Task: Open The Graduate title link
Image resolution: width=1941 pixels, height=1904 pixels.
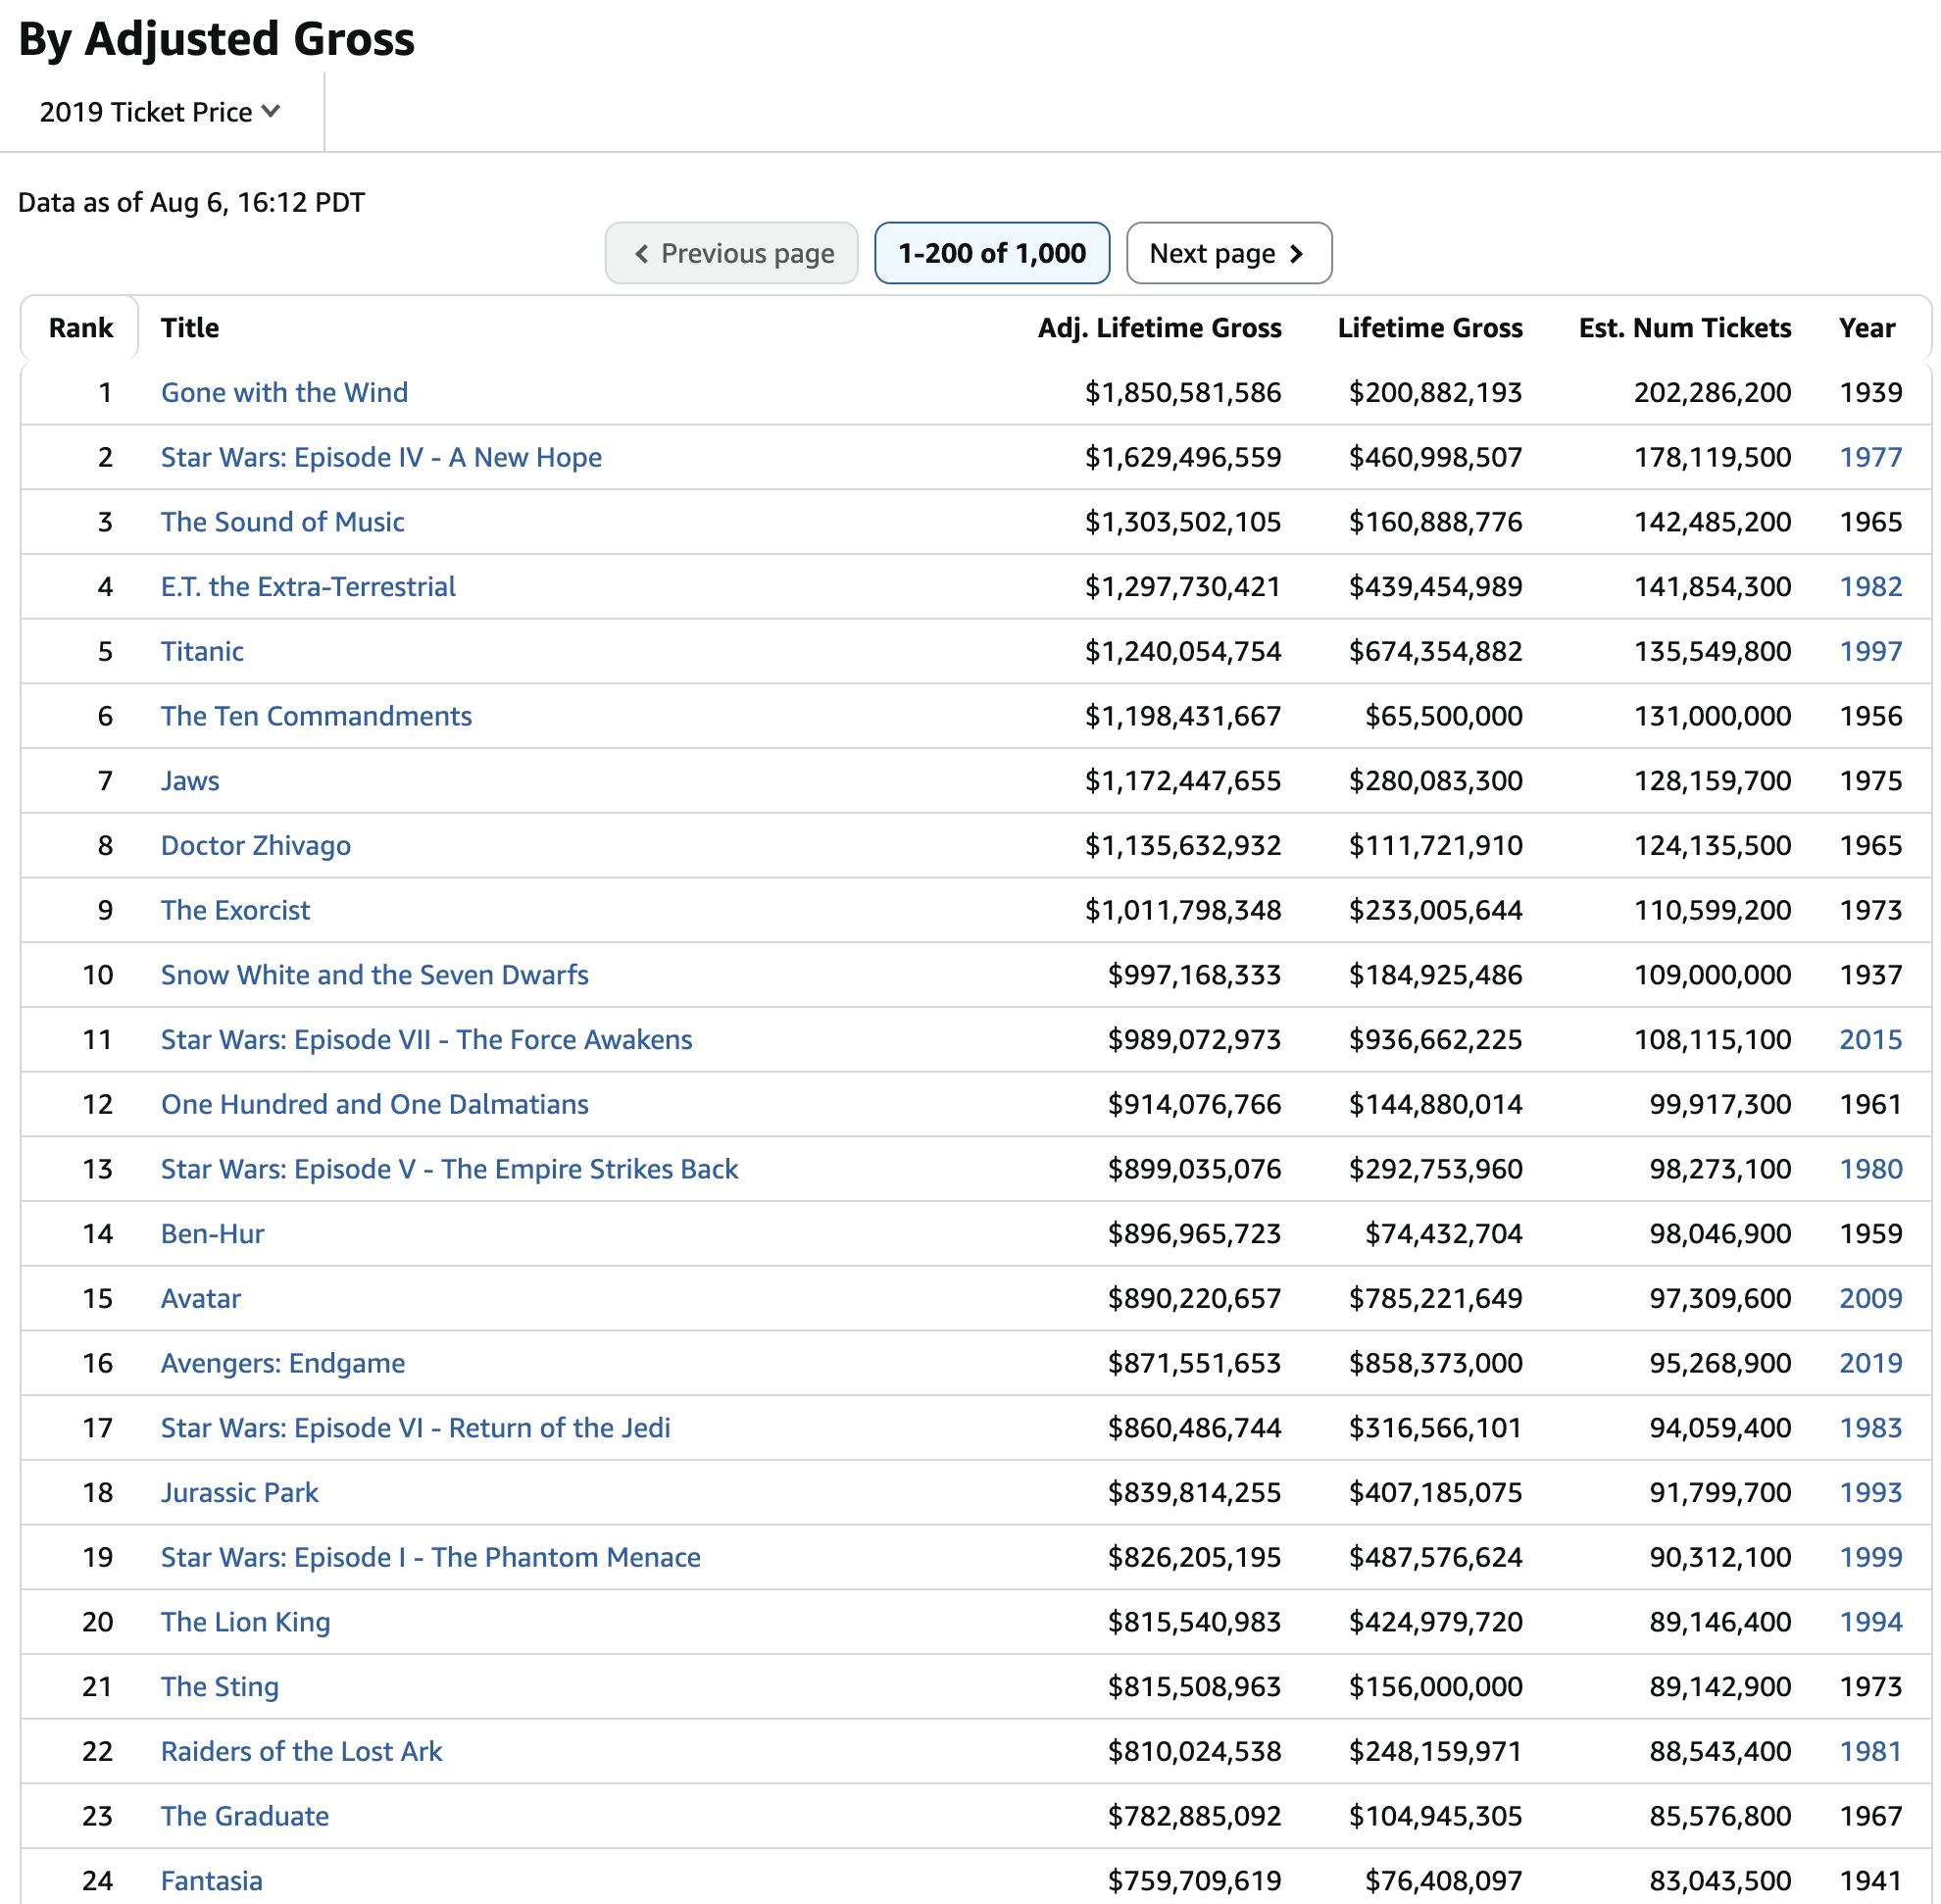Action: (245, 1815)
